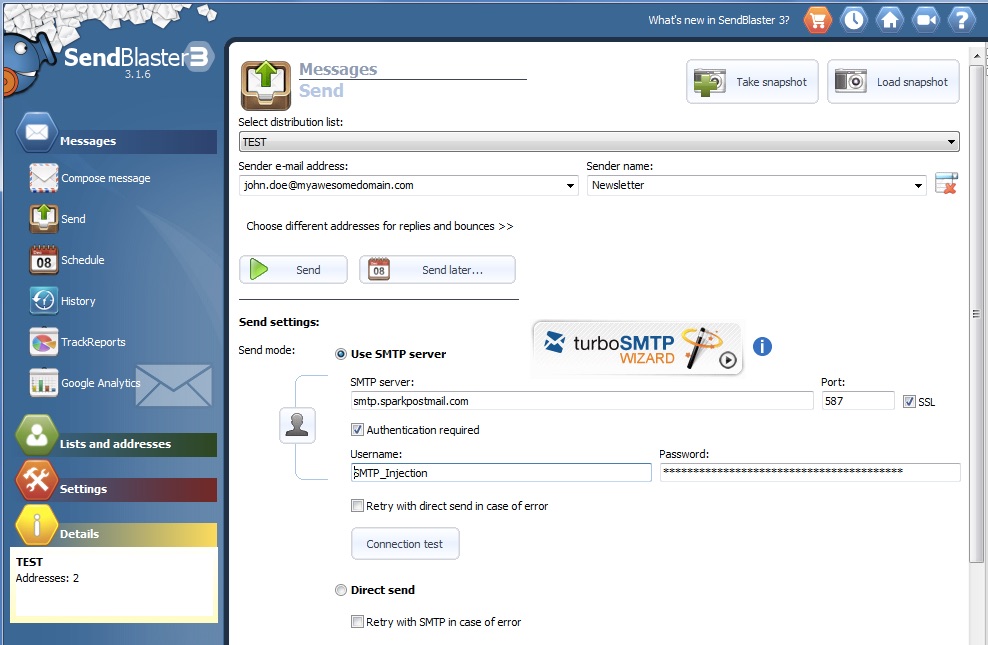This screenshot has height=645, width=988.
Task: Click the Settings tools icon
Action: (37, 481)
